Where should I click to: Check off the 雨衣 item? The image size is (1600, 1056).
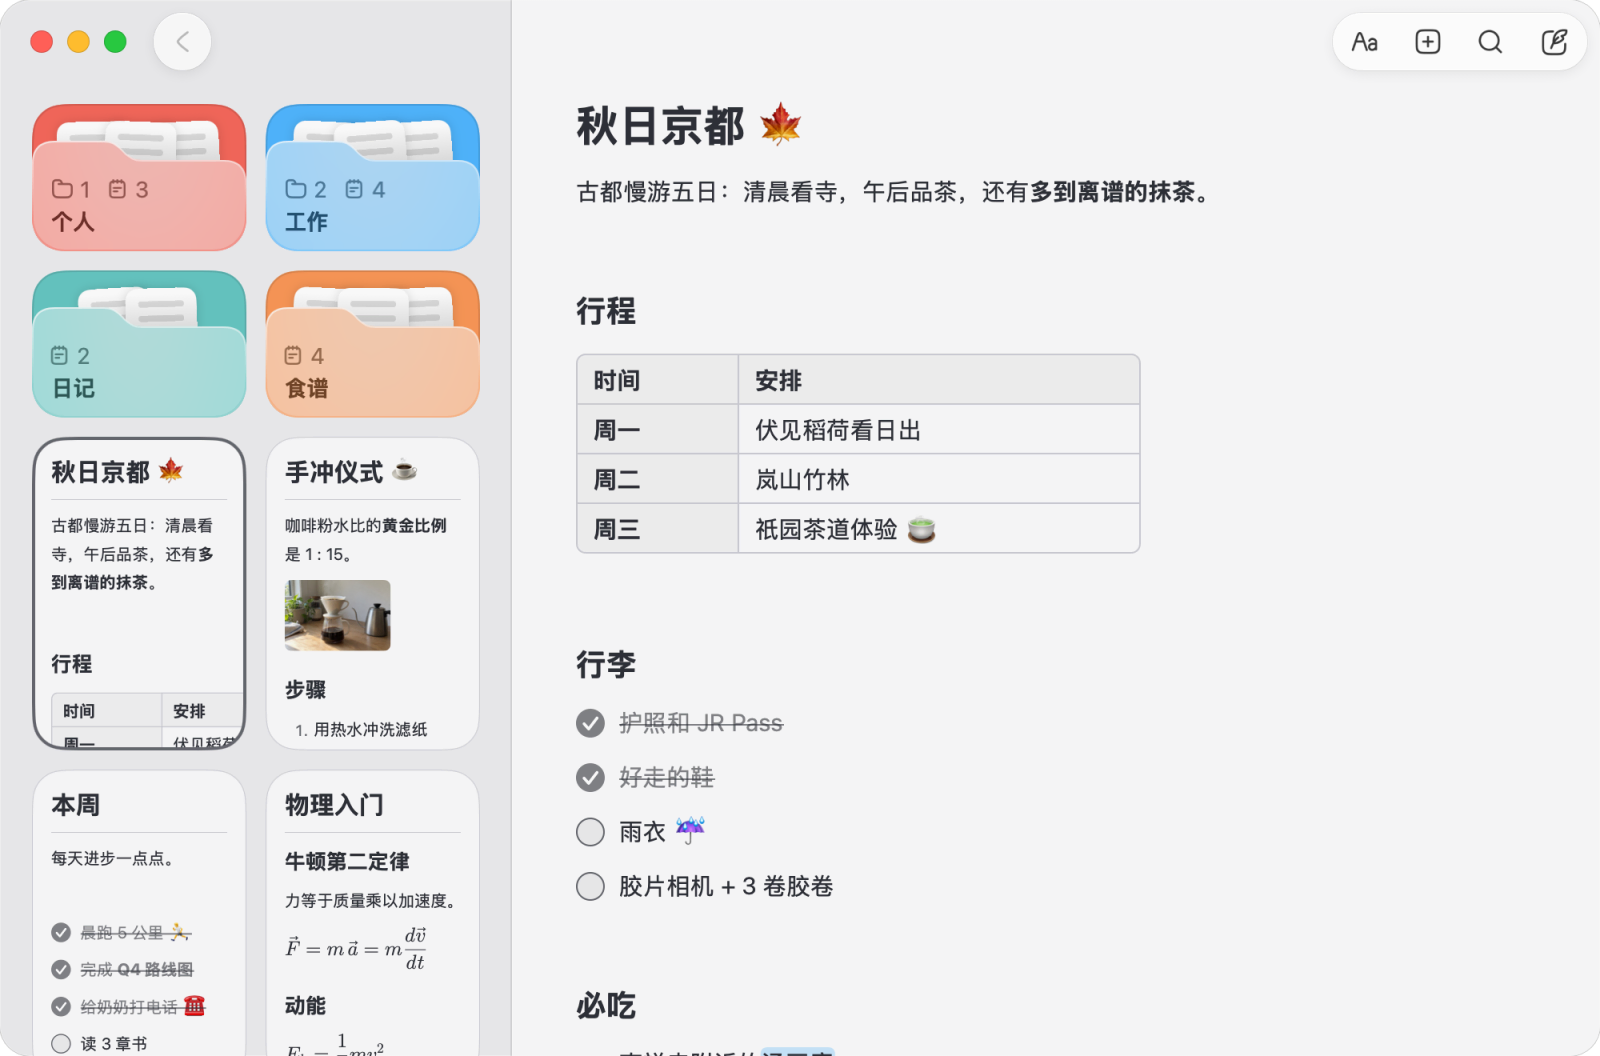590,832
